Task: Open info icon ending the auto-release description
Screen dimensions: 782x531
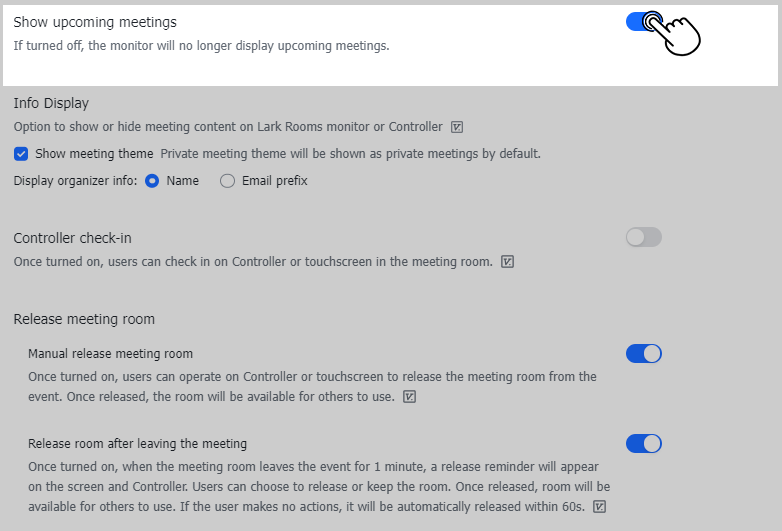Action: pyautogui.click(x=600, y=506)
